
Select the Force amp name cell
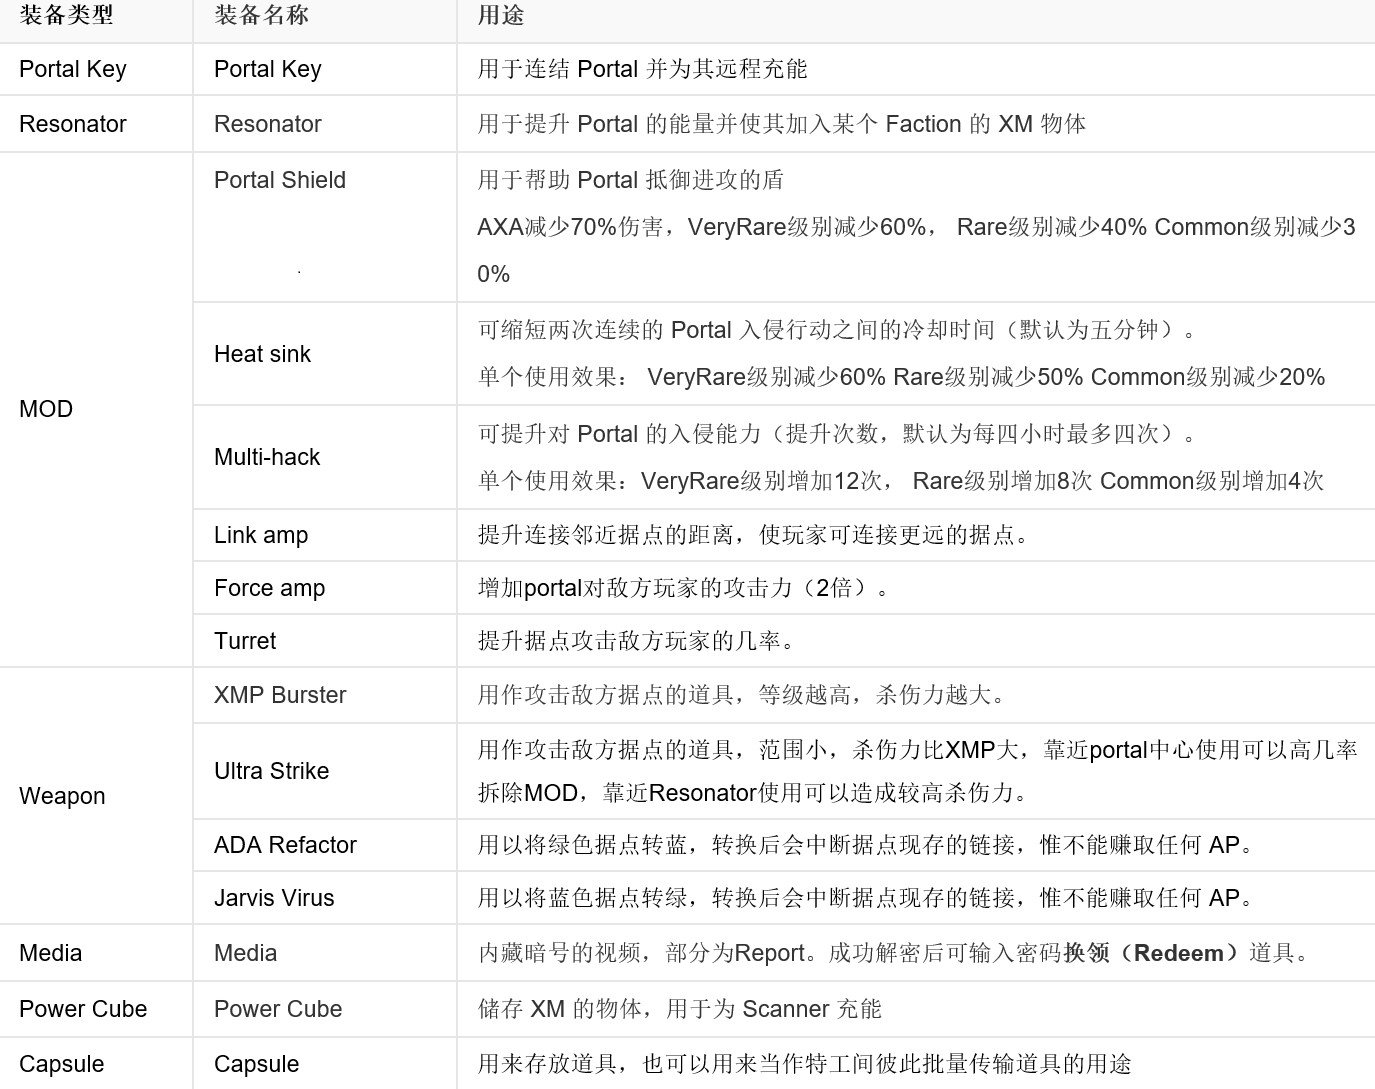(x=269, y=588)
